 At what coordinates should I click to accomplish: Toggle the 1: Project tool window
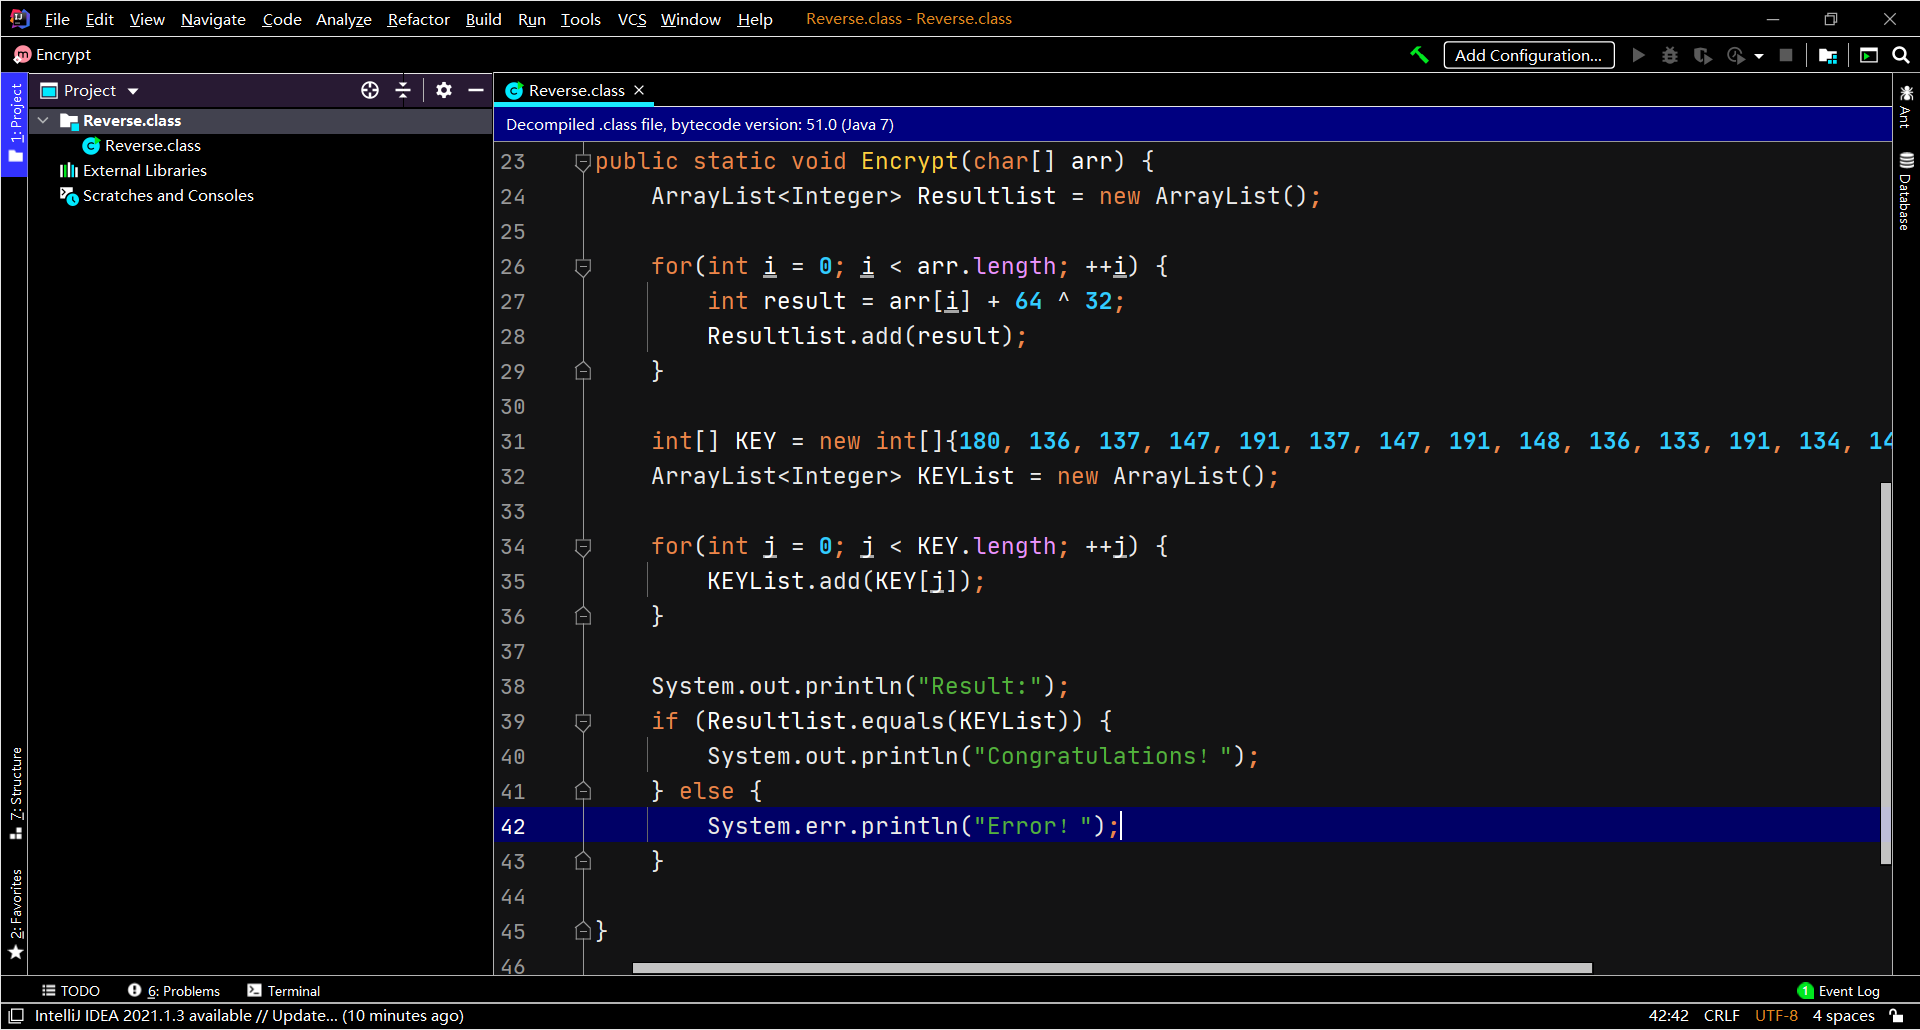coord(15,124)
